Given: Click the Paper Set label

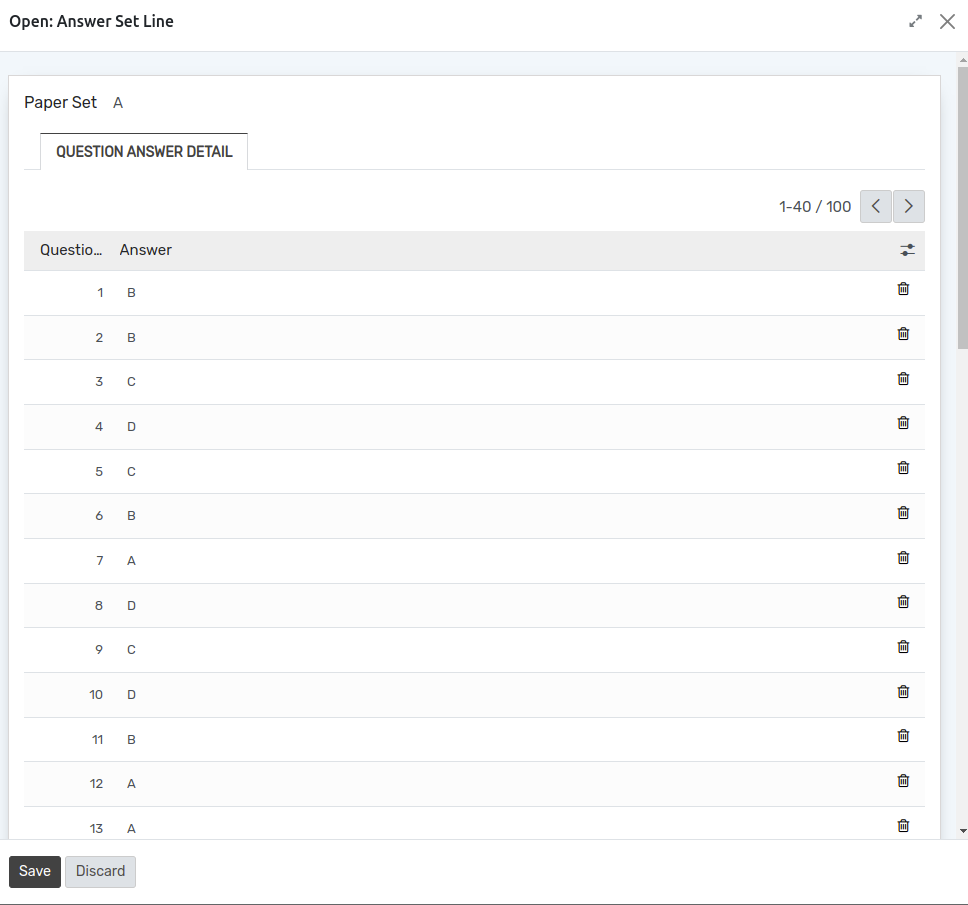Looking at the screenshot, I should 60,102.
